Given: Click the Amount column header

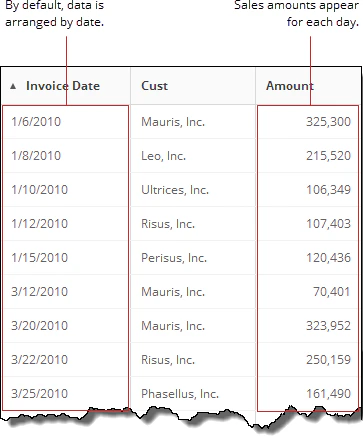Looking at the screenshot, I should point(308,86).
